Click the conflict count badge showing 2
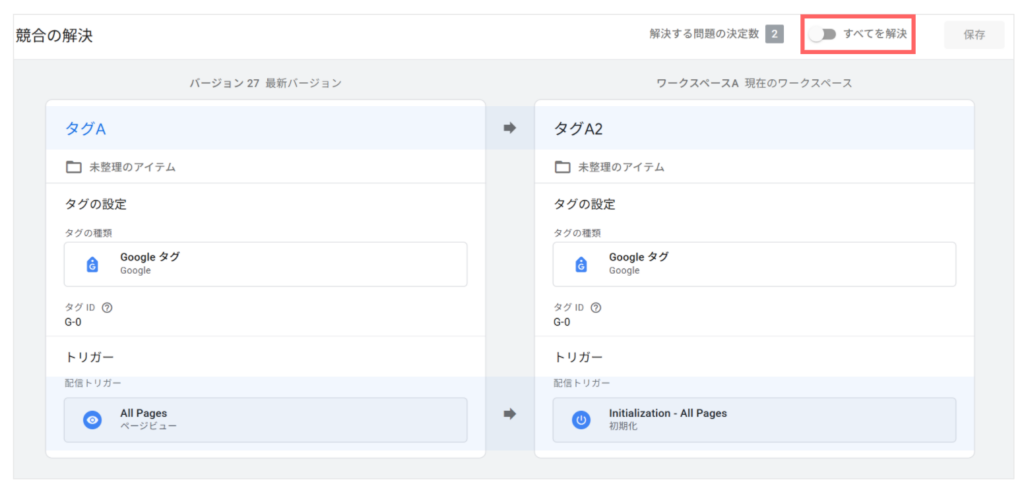The image size is (1024, 490). click(775, 34)
